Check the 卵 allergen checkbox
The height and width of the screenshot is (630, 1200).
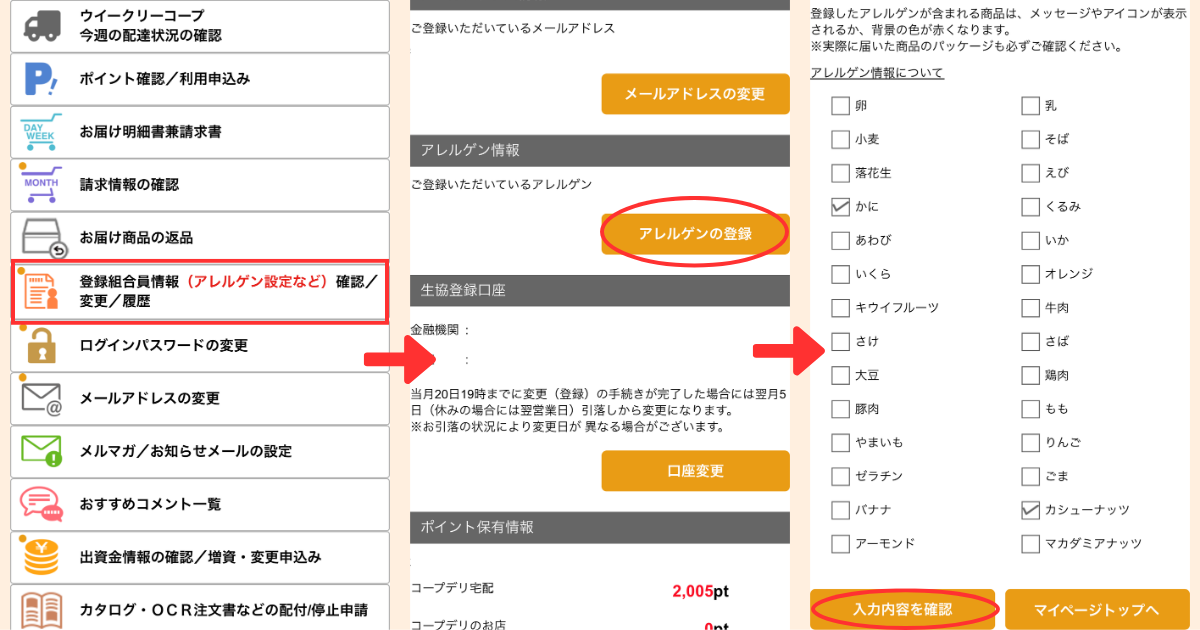(841, 105)
